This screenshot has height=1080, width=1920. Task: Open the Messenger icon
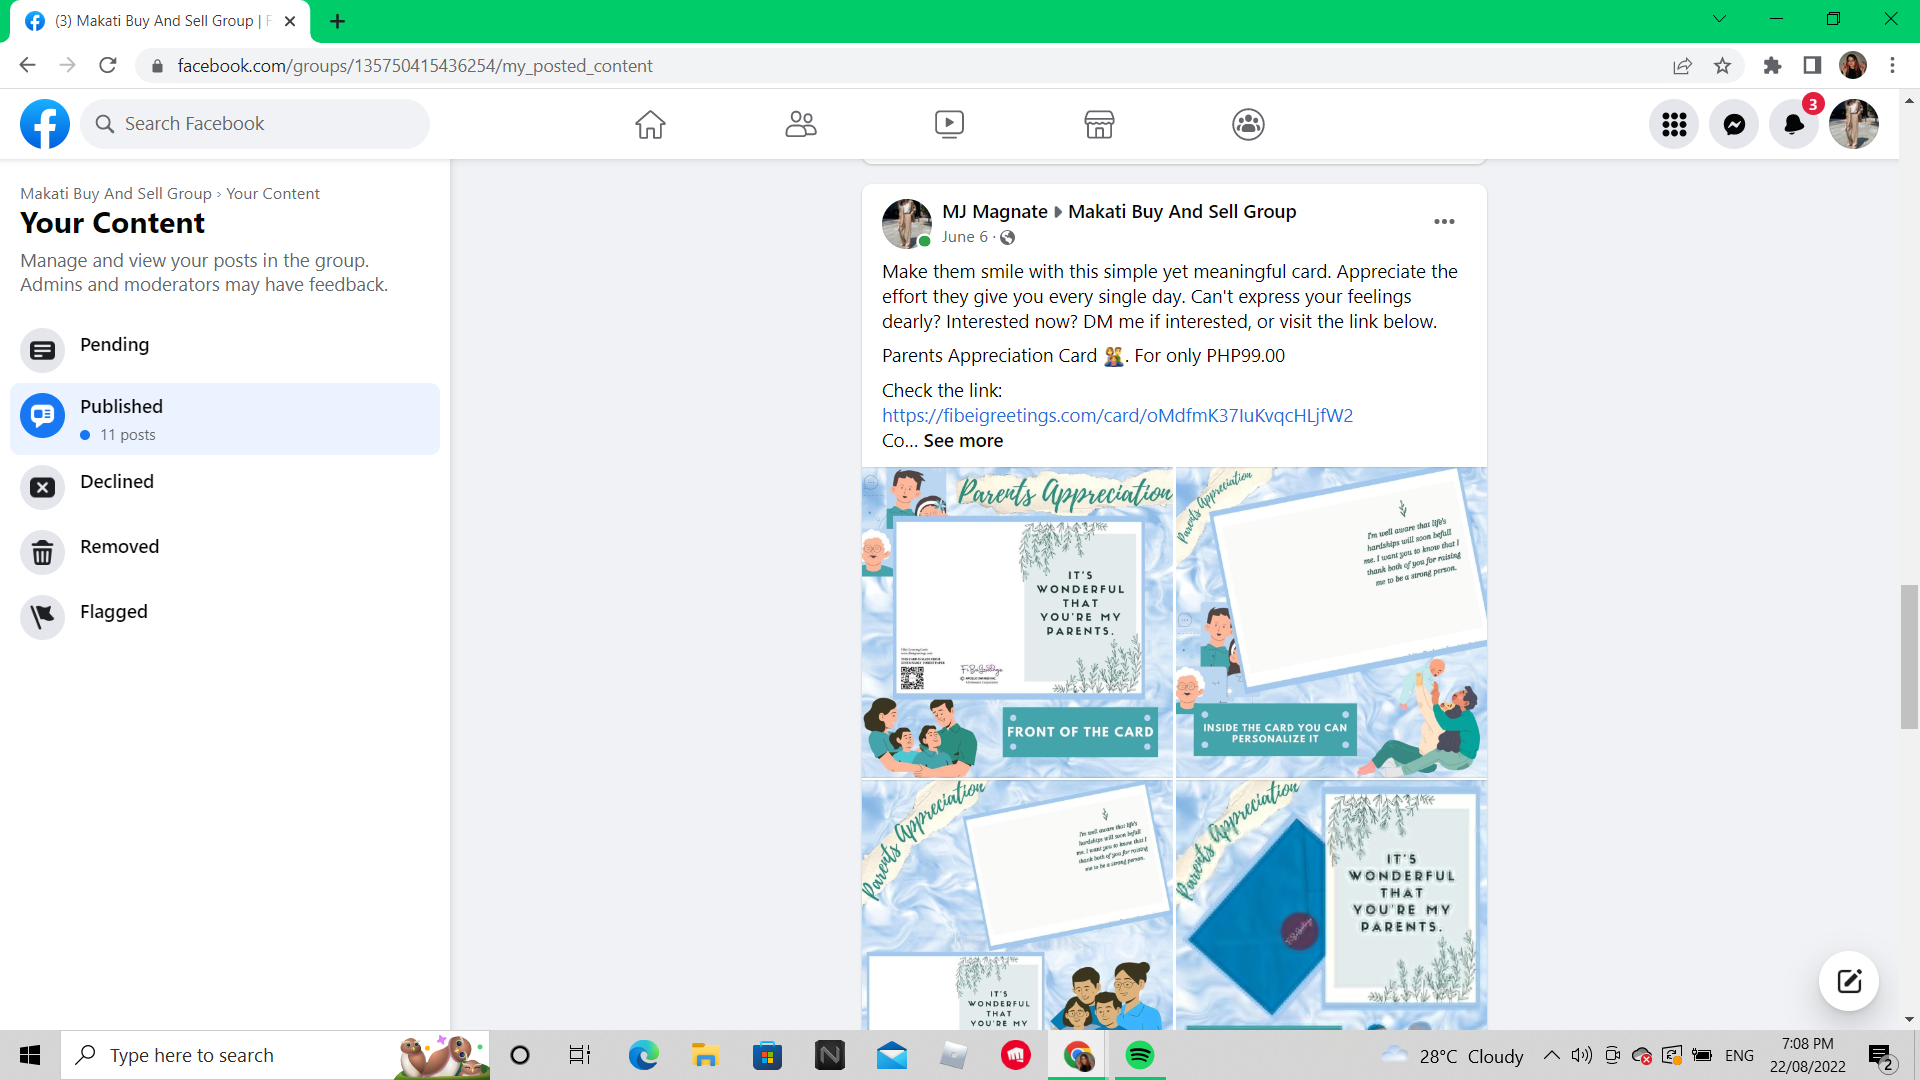pyautogui.click(x=1734, y=124)
